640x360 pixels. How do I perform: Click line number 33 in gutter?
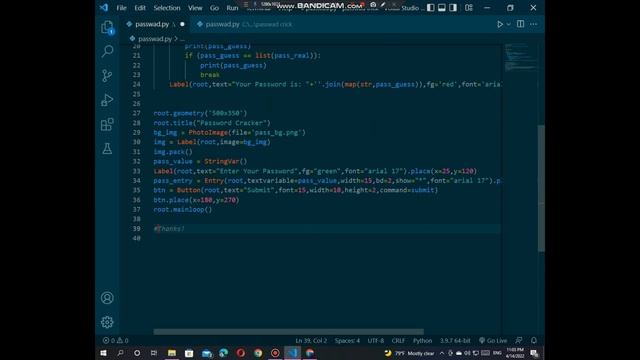point(136,171)
